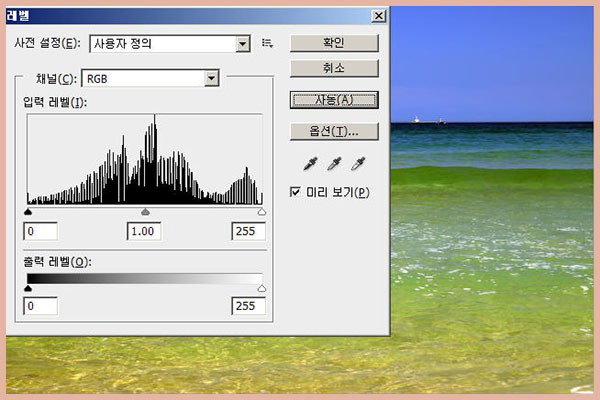Click the 자동(A) auto button
The width and height of the screenshot is (600, 400).
(x=334, y=100)
